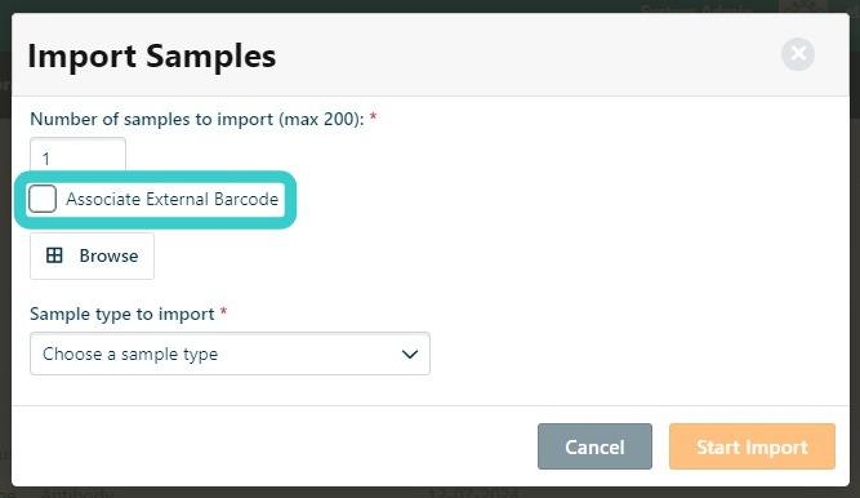Click the Cancel button
Viewport: 860px width, 498px height.
pos(594,447)
